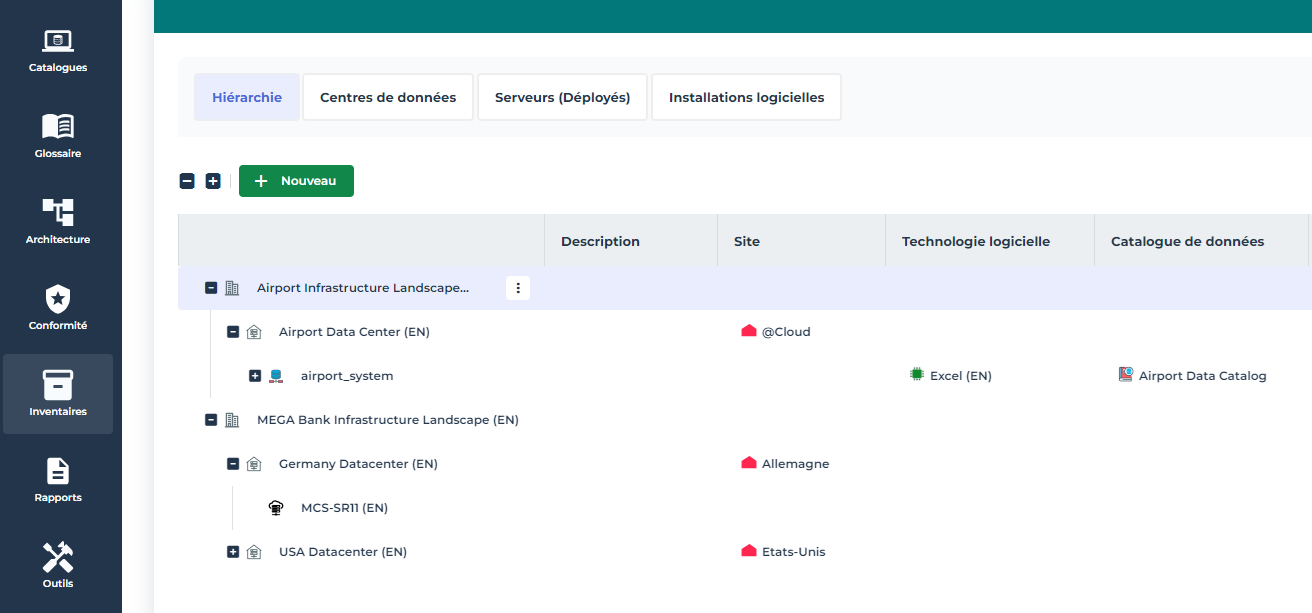Click the Airport Data Catalog icon
Screen dimensions: 1312x613
[1126, 375]
